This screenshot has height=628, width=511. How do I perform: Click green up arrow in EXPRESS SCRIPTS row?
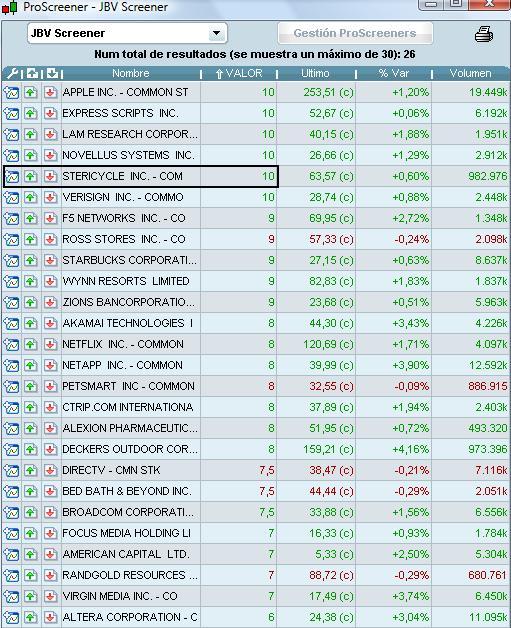31,113
